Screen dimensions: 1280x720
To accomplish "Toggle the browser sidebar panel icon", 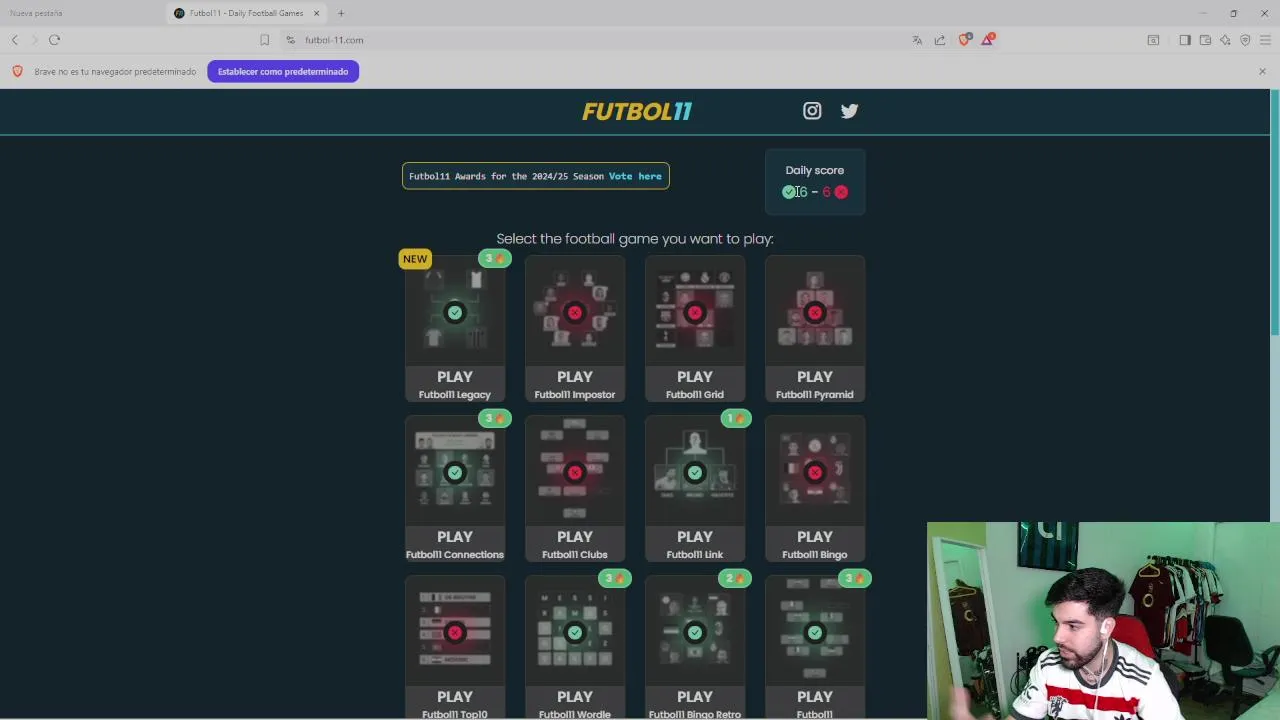I will tap(1185, 40).
